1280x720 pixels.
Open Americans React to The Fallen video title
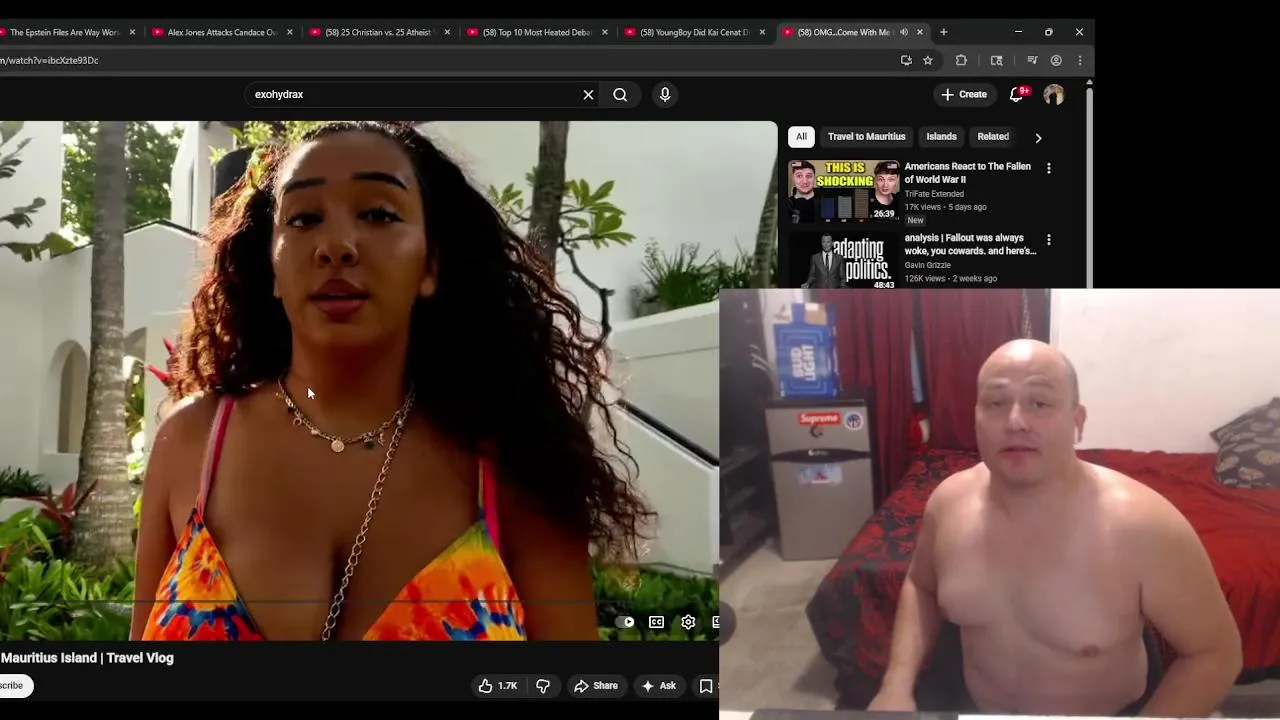click(967, 173)
